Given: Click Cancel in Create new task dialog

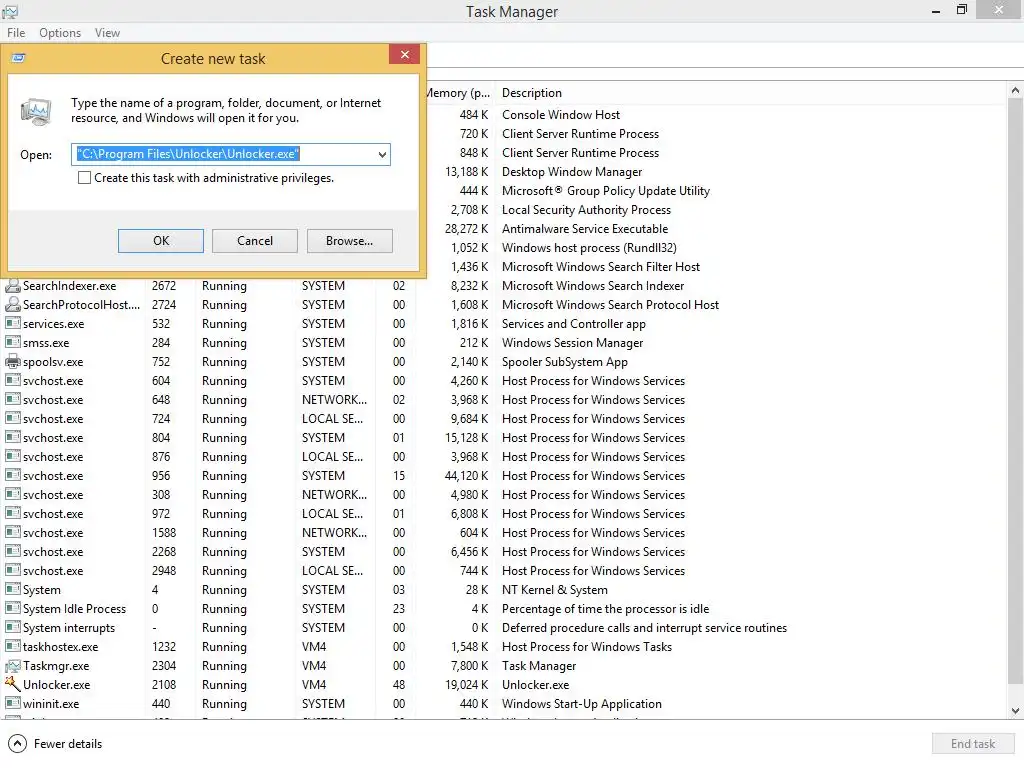Looking at the screenshot, I should coord(255,241).
